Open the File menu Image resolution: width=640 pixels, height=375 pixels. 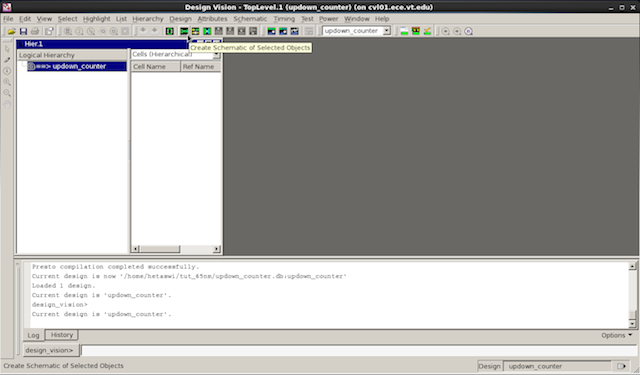pos(8,19)
